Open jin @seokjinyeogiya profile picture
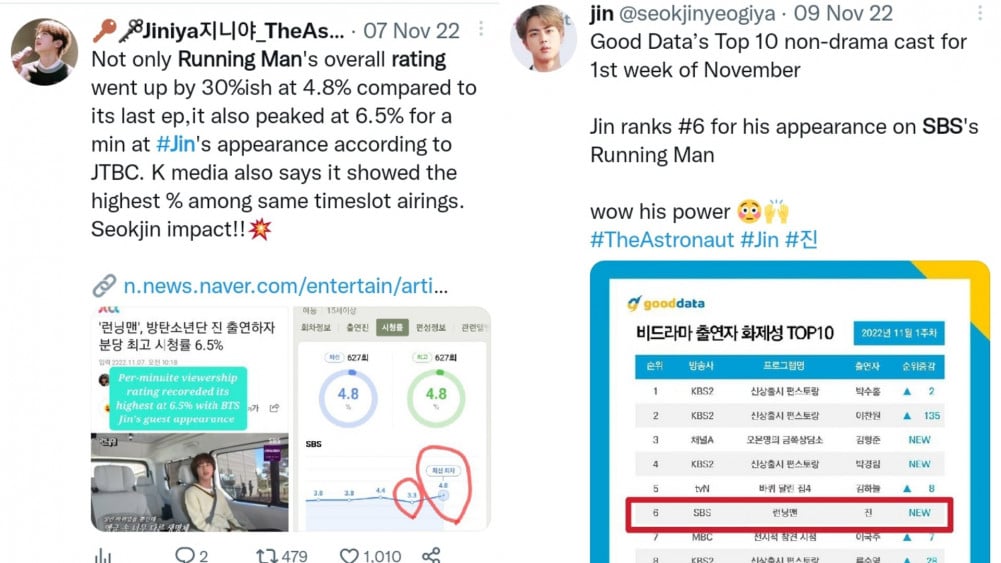This screenshot has height=563, width=1001. tap(543, 38)
